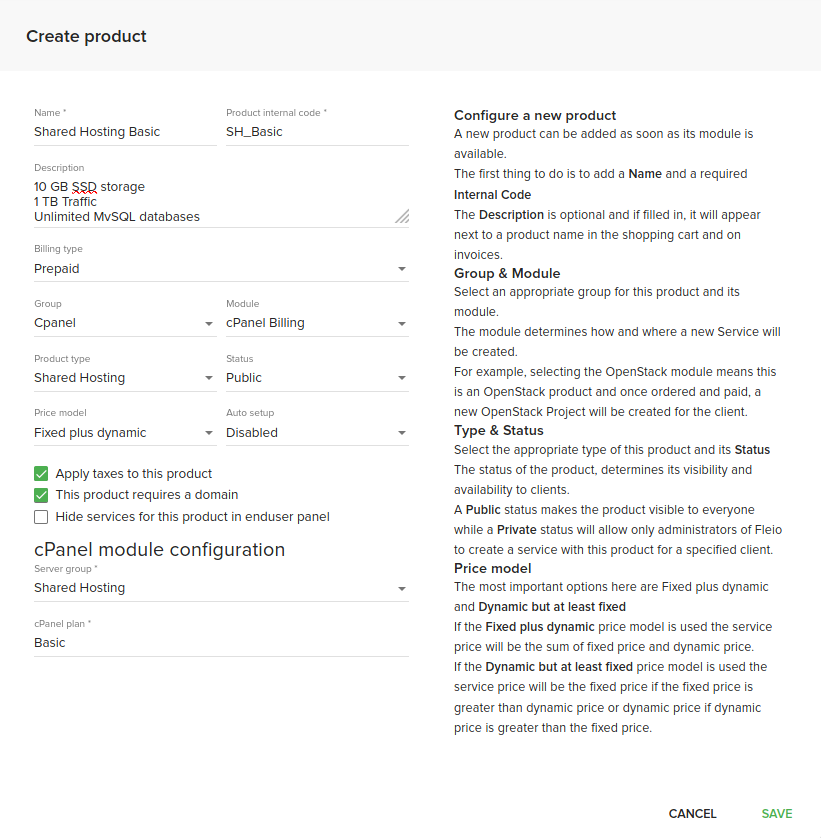This screenshot has height=838, width=821.
Task: Open the Server group dropdown
Action: (x=220, y=588)
